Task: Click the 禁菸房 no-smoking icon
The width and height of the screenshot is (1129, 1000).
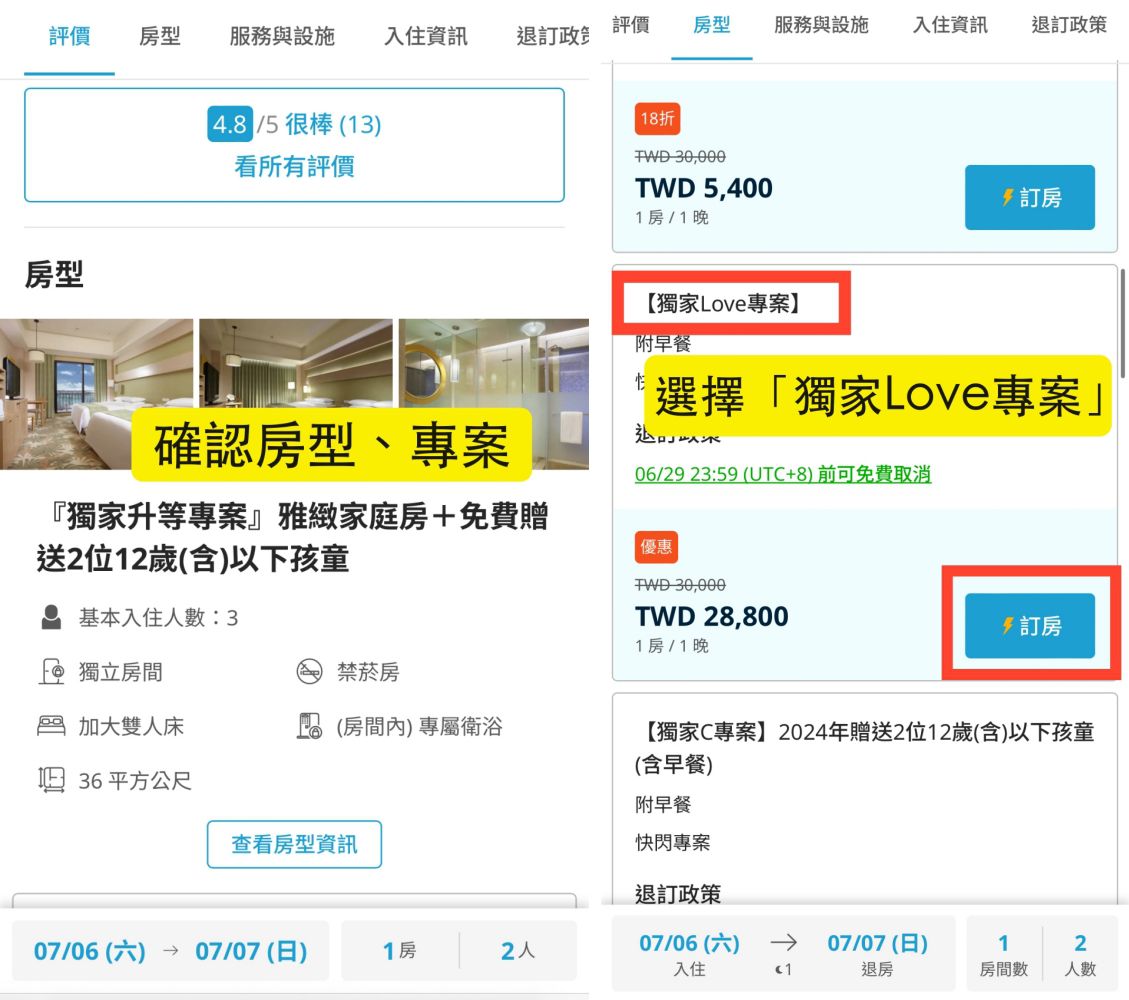Action: coord(310,672)
